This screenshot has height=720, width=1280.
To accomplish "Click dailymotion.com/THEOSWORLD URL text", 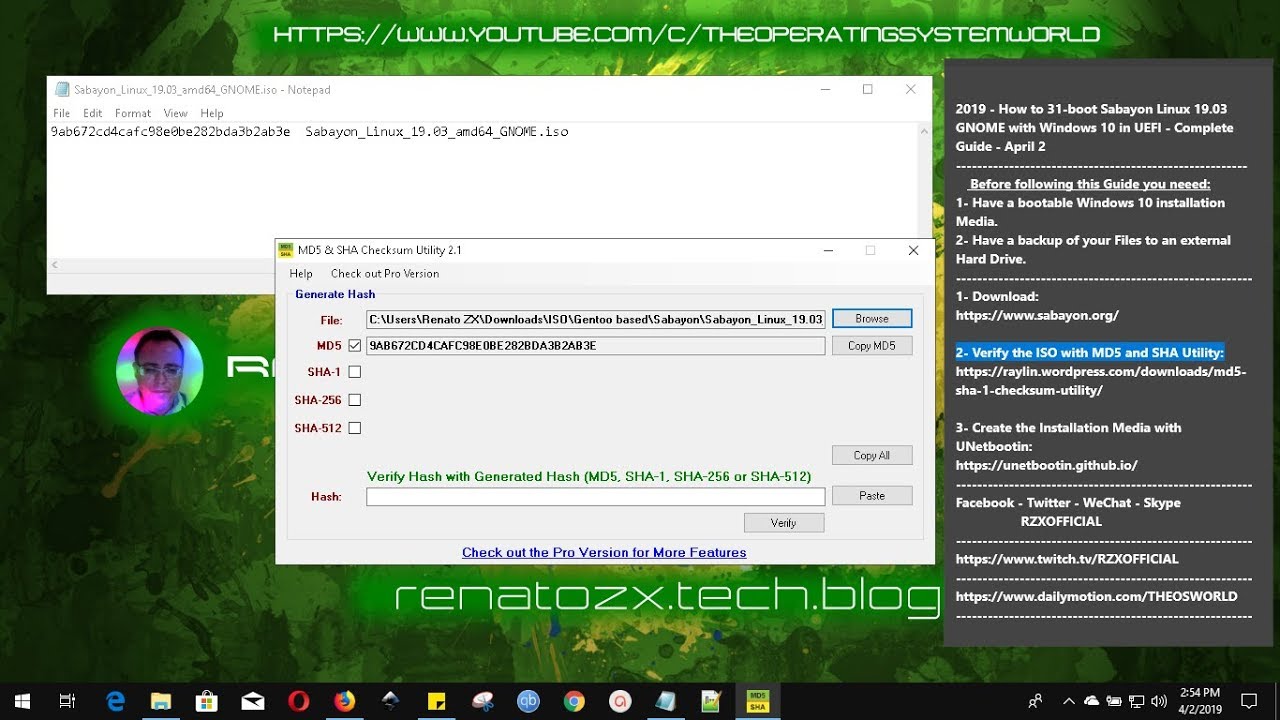I will (1096, 596).
